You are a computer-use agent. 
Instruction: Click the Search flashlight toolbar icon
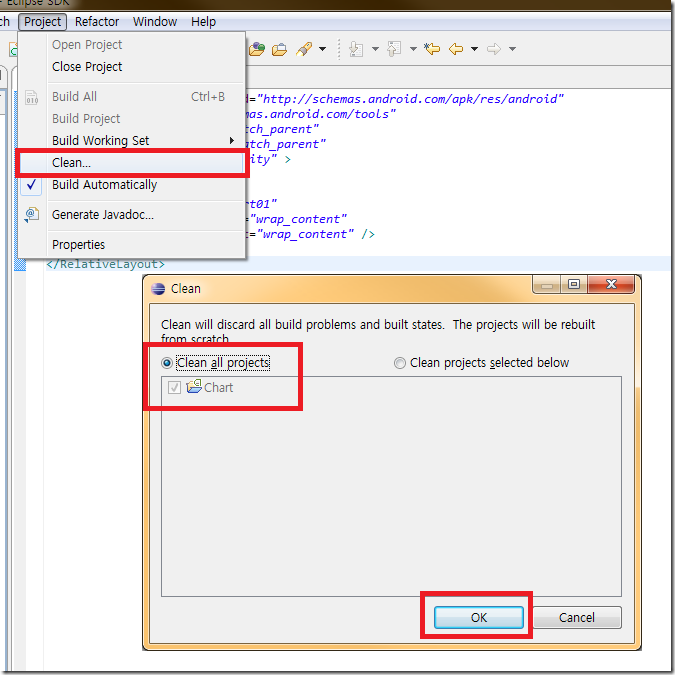pos(304,49)
